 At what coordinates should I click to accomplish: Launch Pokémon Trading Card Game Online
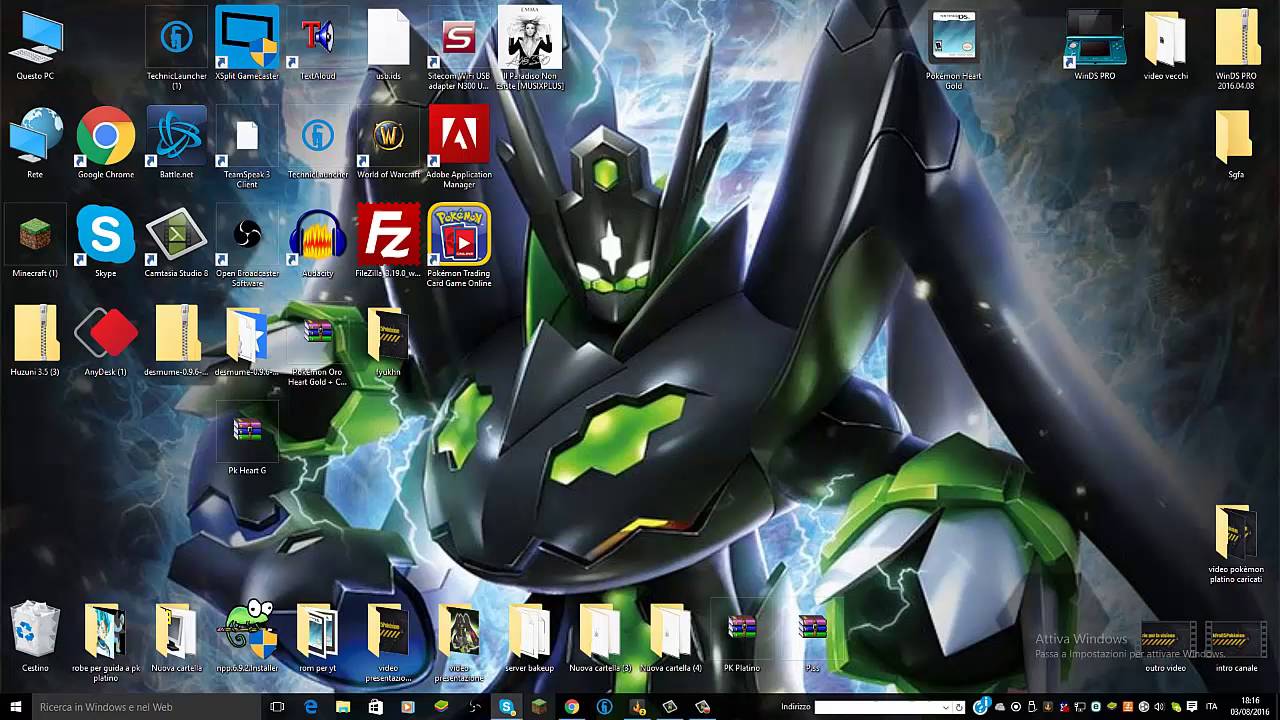(459, 246)
